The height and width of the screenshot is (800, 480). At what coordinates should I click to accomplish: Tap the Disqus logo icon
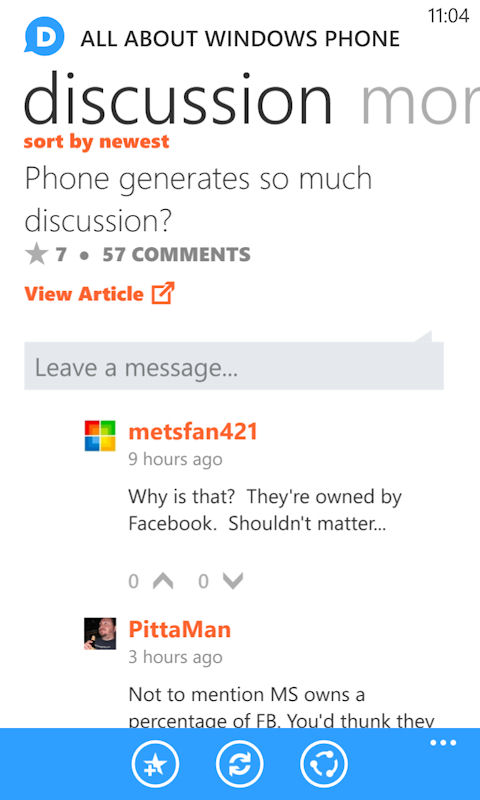pyautogui.click(x=44, y=36)
